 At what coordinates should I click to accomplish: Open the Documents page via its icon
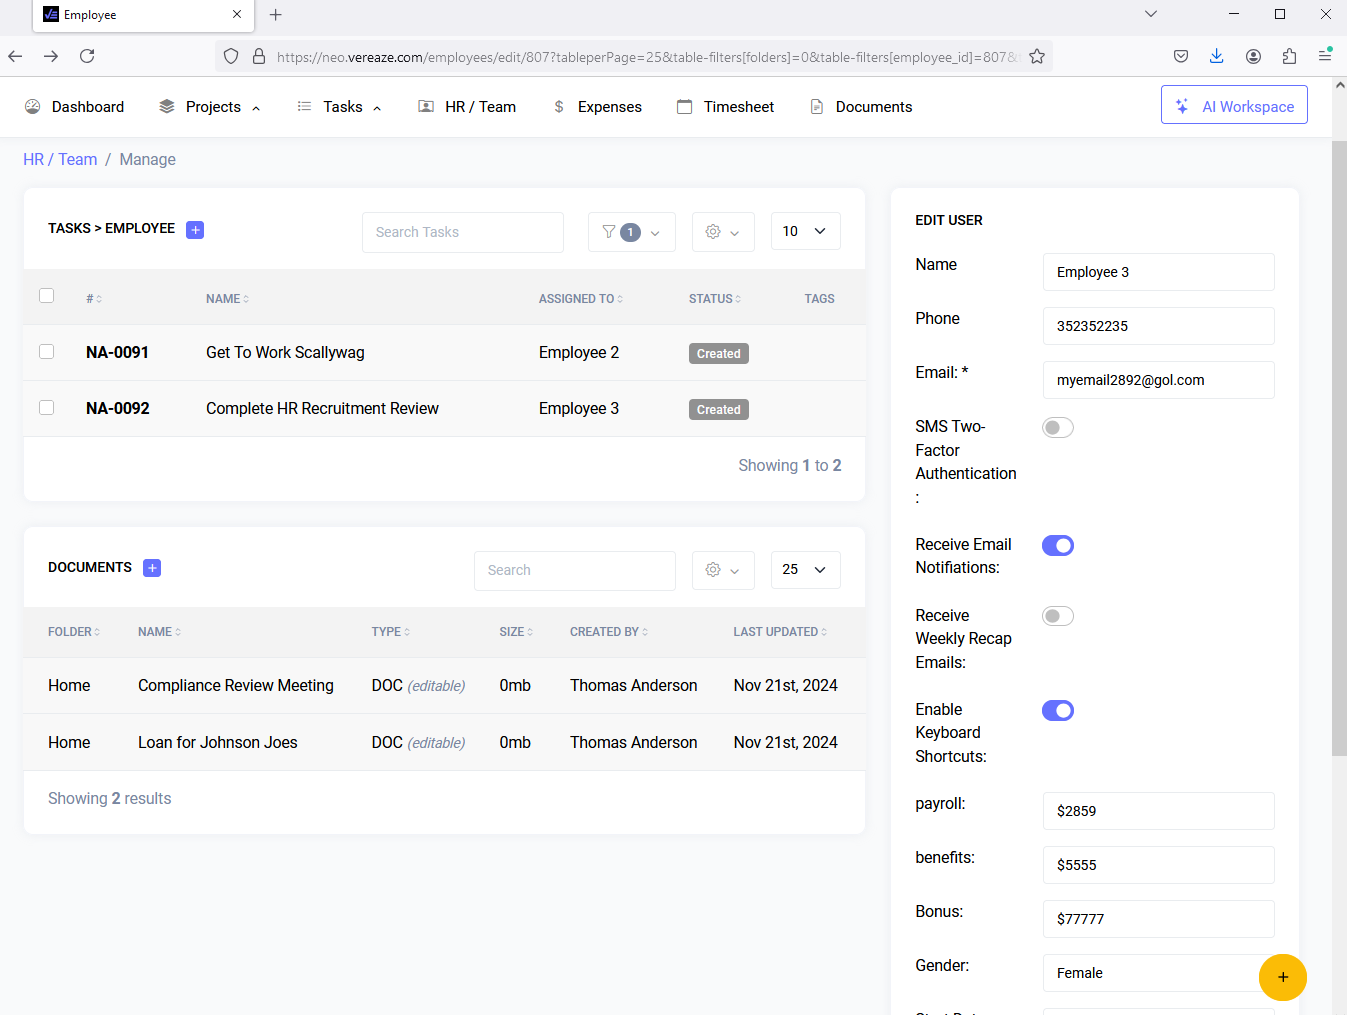815,106
